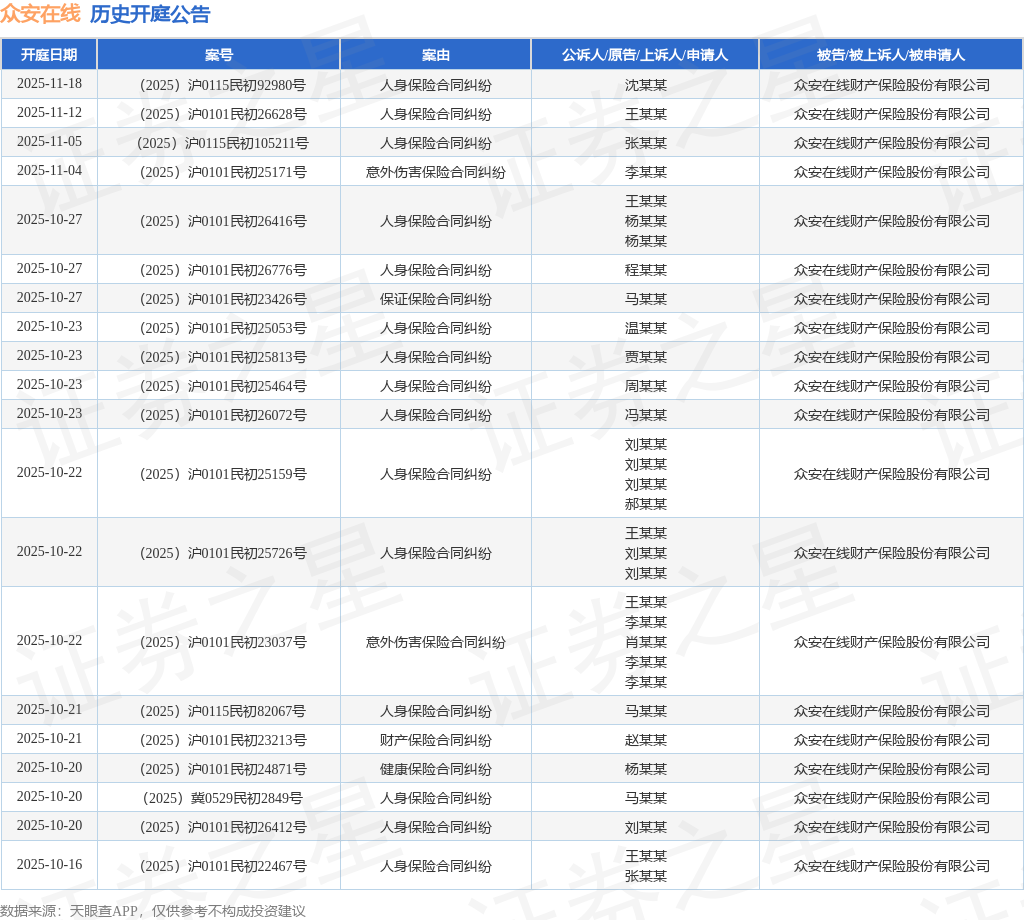Select the 被告/被上诉人/被申请人 column header
Viewport: 1024px width, 920px height.
tap(891, 55)
